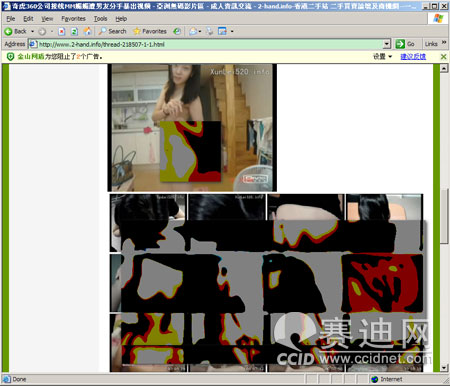This screenshot has height=386, width=450.
Task: Click the Mail envelope icon
Action: click(x=193, y=31)
